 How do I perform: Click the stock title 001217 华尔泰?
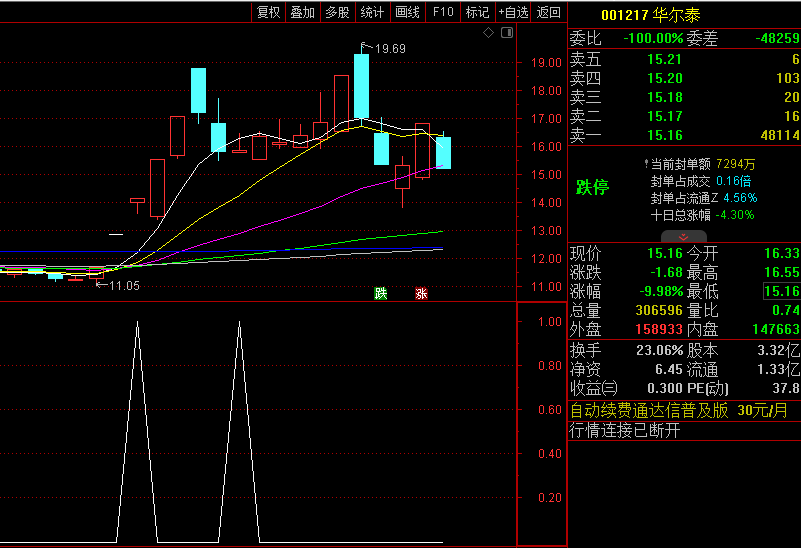coord(650,15)
